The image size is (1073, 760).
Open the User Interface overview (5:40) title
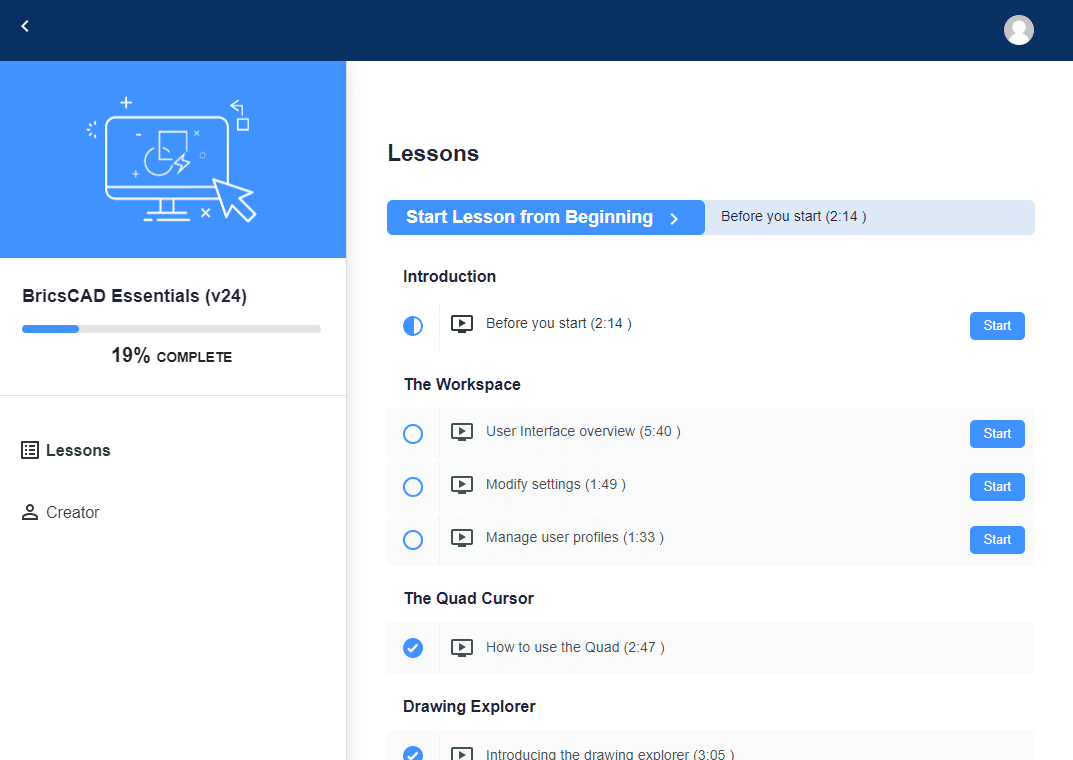583,431
